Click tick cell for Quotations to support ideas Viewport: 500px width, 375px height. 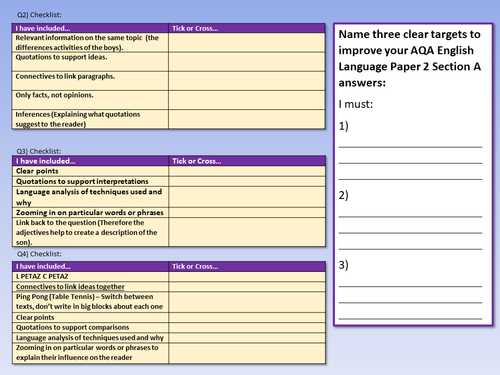coord(247,62)
